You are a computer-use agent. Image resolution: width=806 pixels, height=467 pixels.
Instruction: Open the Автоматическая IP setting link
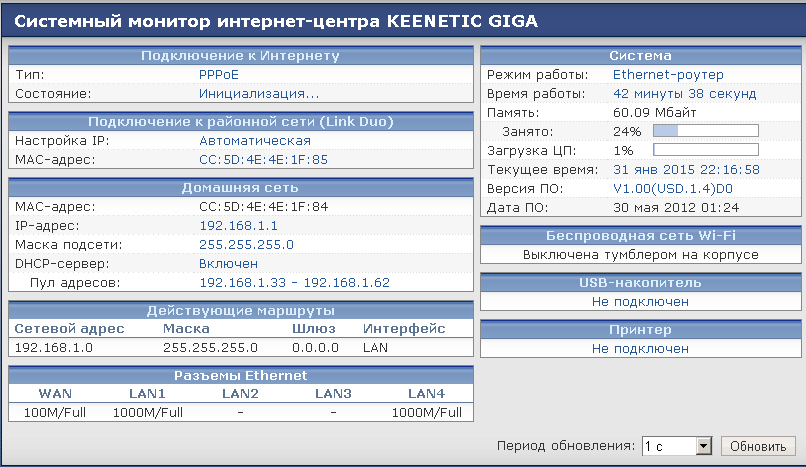pyautogui.click(x=255, y=141)
